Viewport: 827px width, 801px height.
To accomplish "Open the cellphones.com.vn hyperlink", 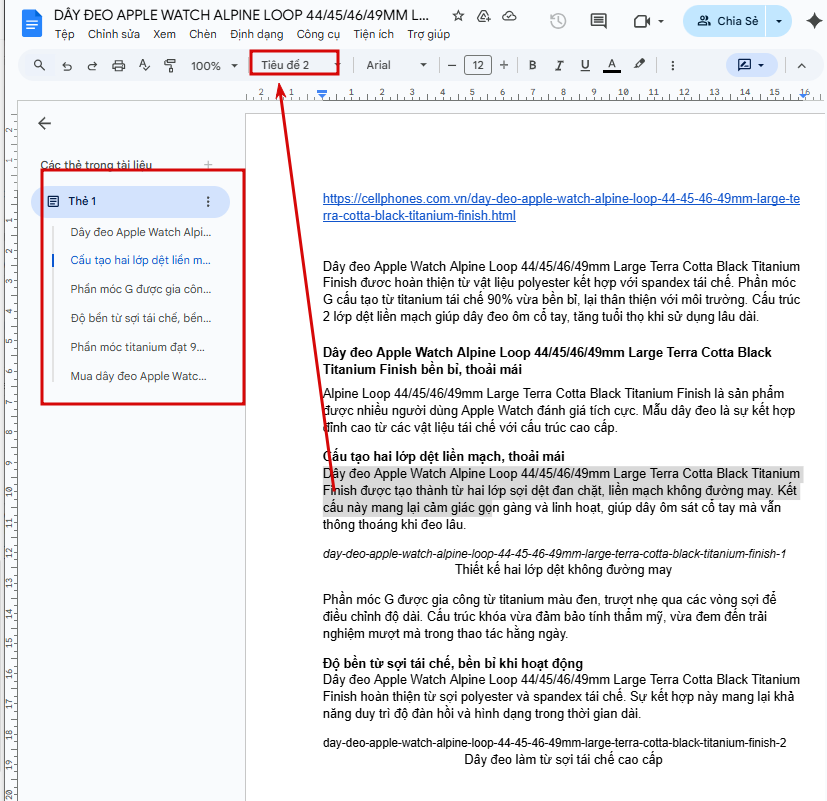I will [561, 207].
